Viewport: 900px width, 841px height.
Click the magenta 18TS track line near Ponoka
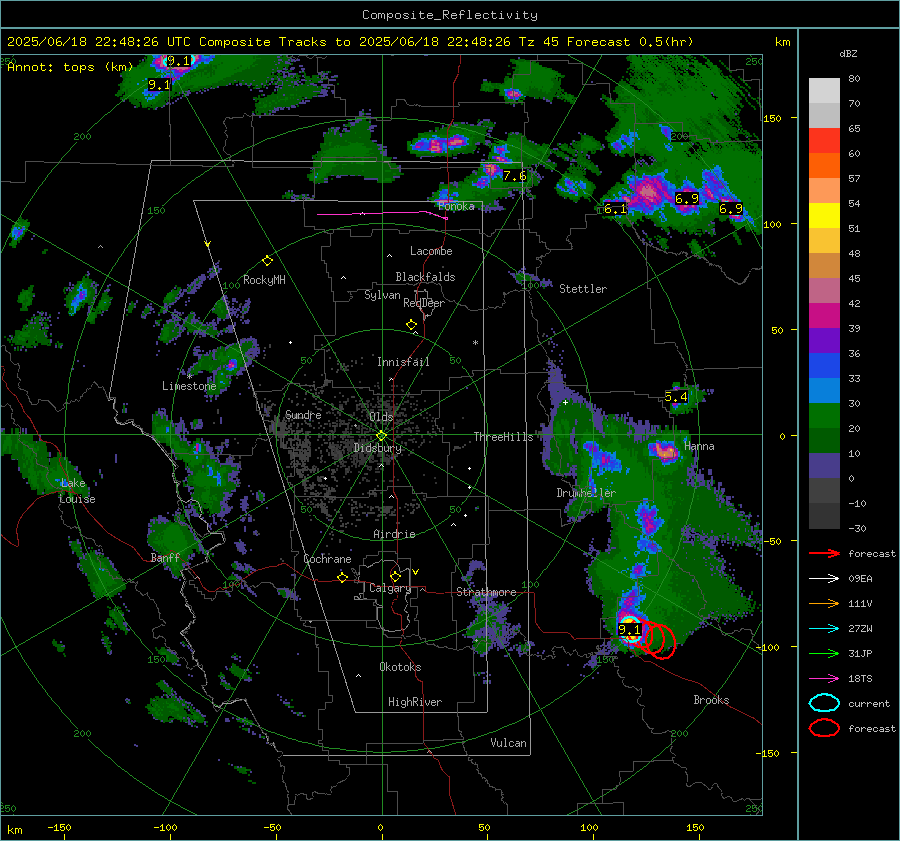382,214
